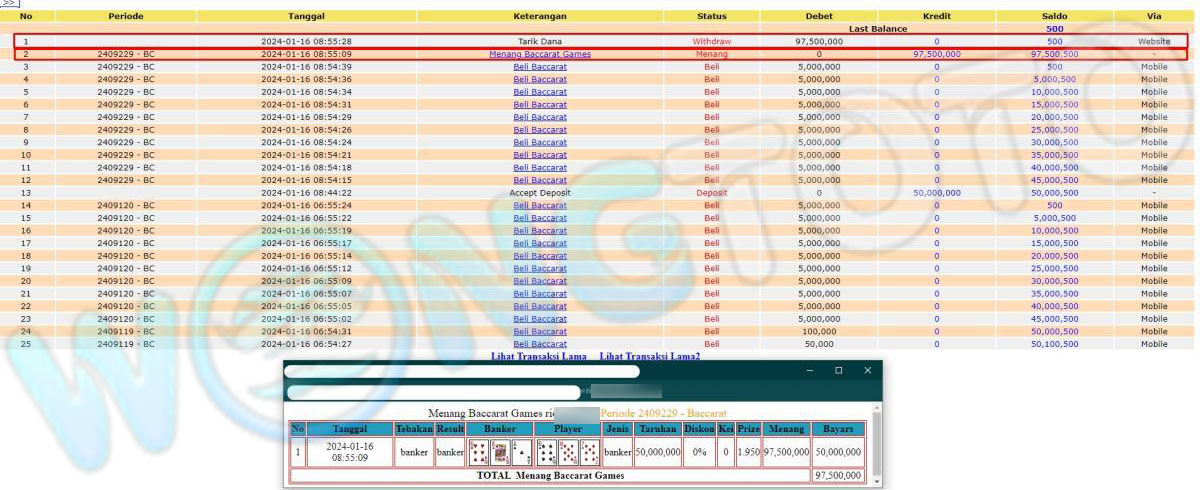Maximize the baccarat result popup window

pos(838,370)
